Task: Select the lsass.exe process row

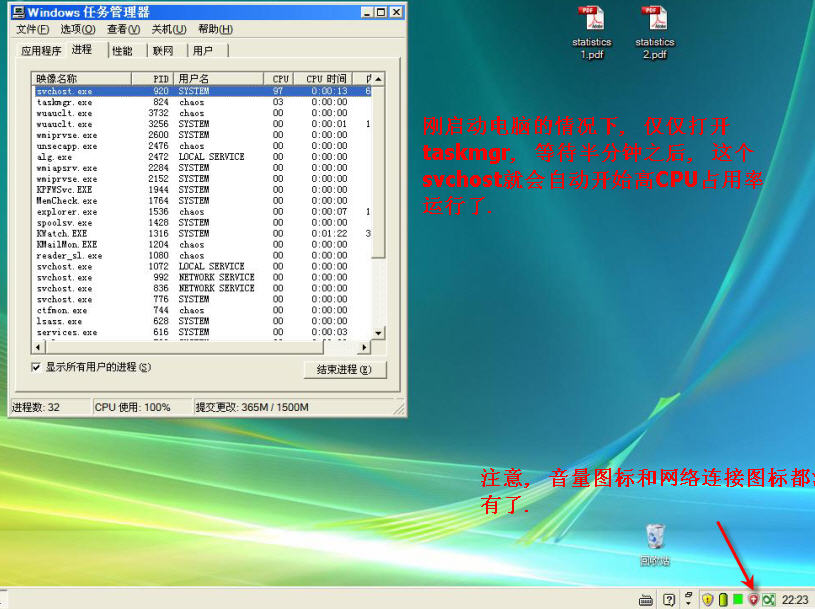Action: 202,321
